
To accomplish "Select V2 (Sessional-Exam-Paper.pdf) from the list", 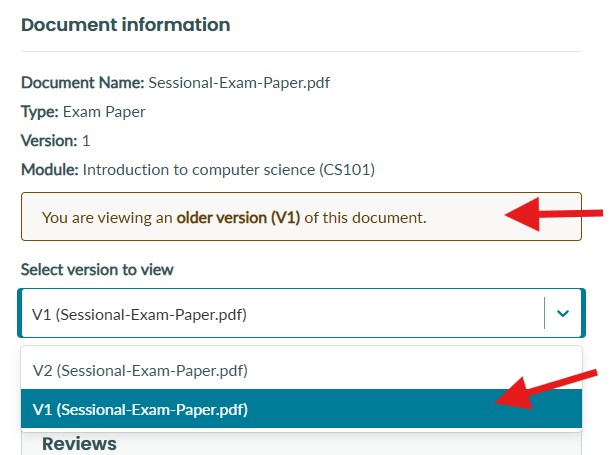I will pos(301,370).
